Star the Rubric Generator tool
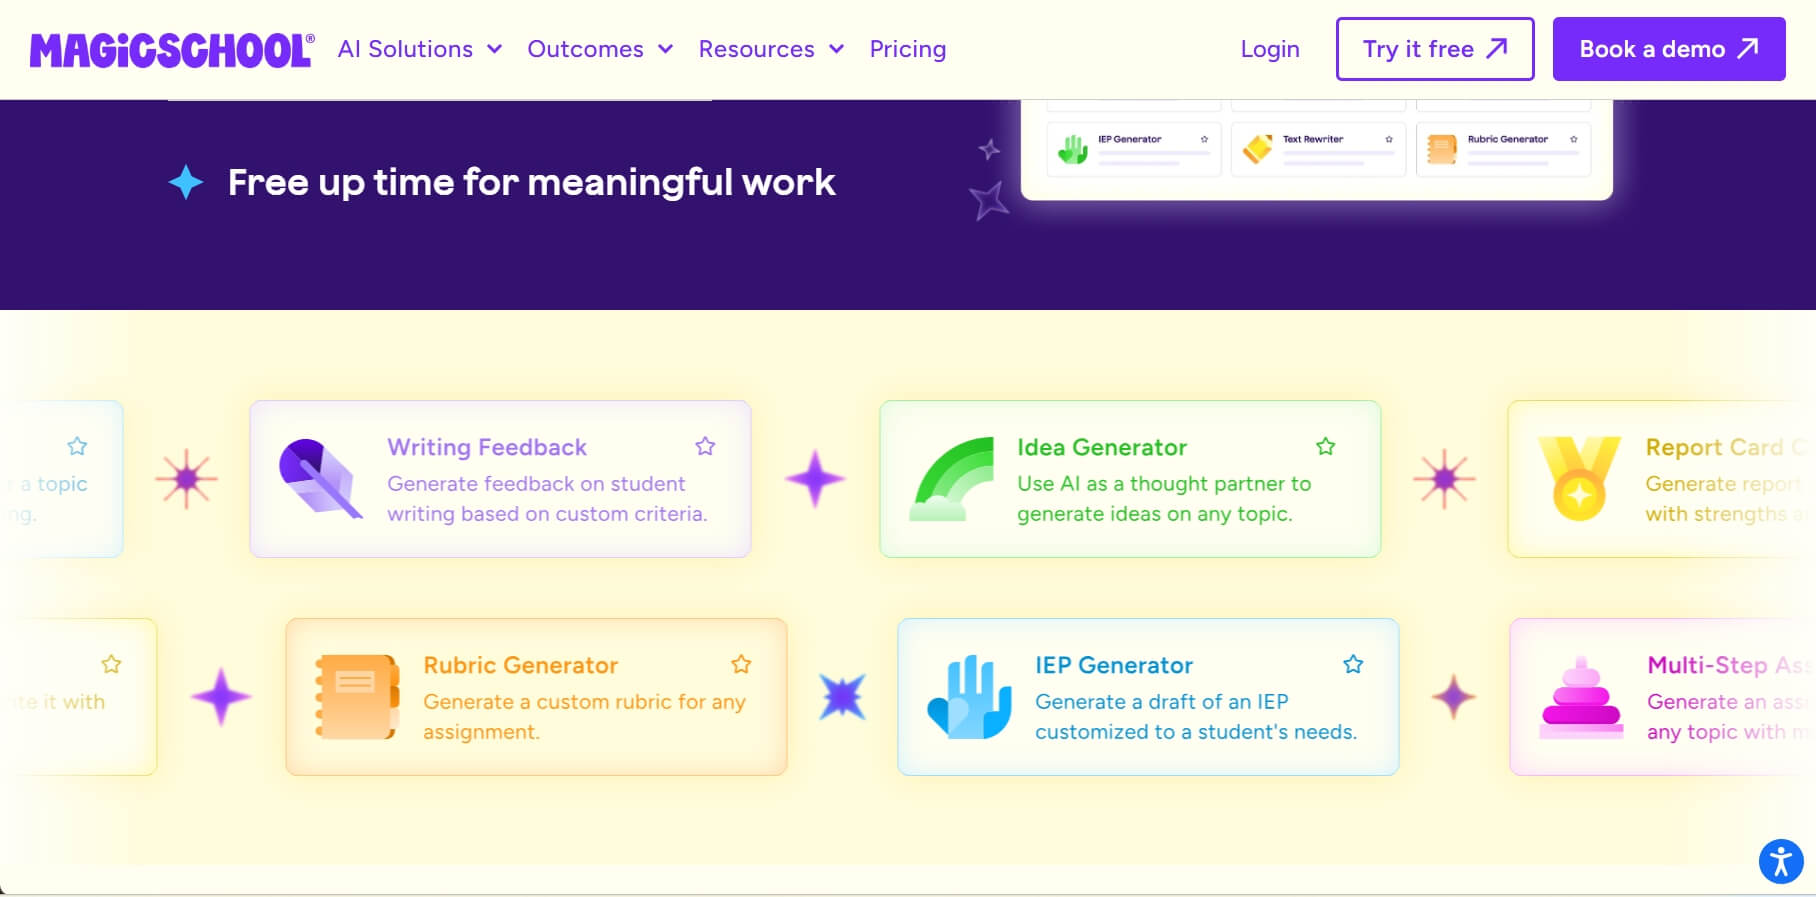The image size is (1816, 897). [x=741, y=664]
